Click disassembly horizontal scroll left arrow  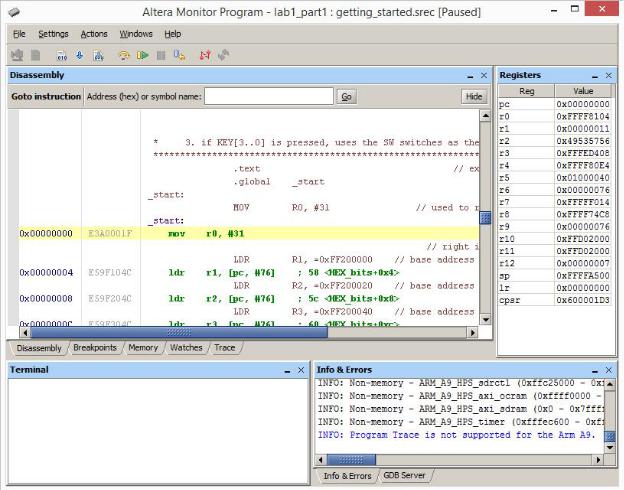[x=25, y=332]
